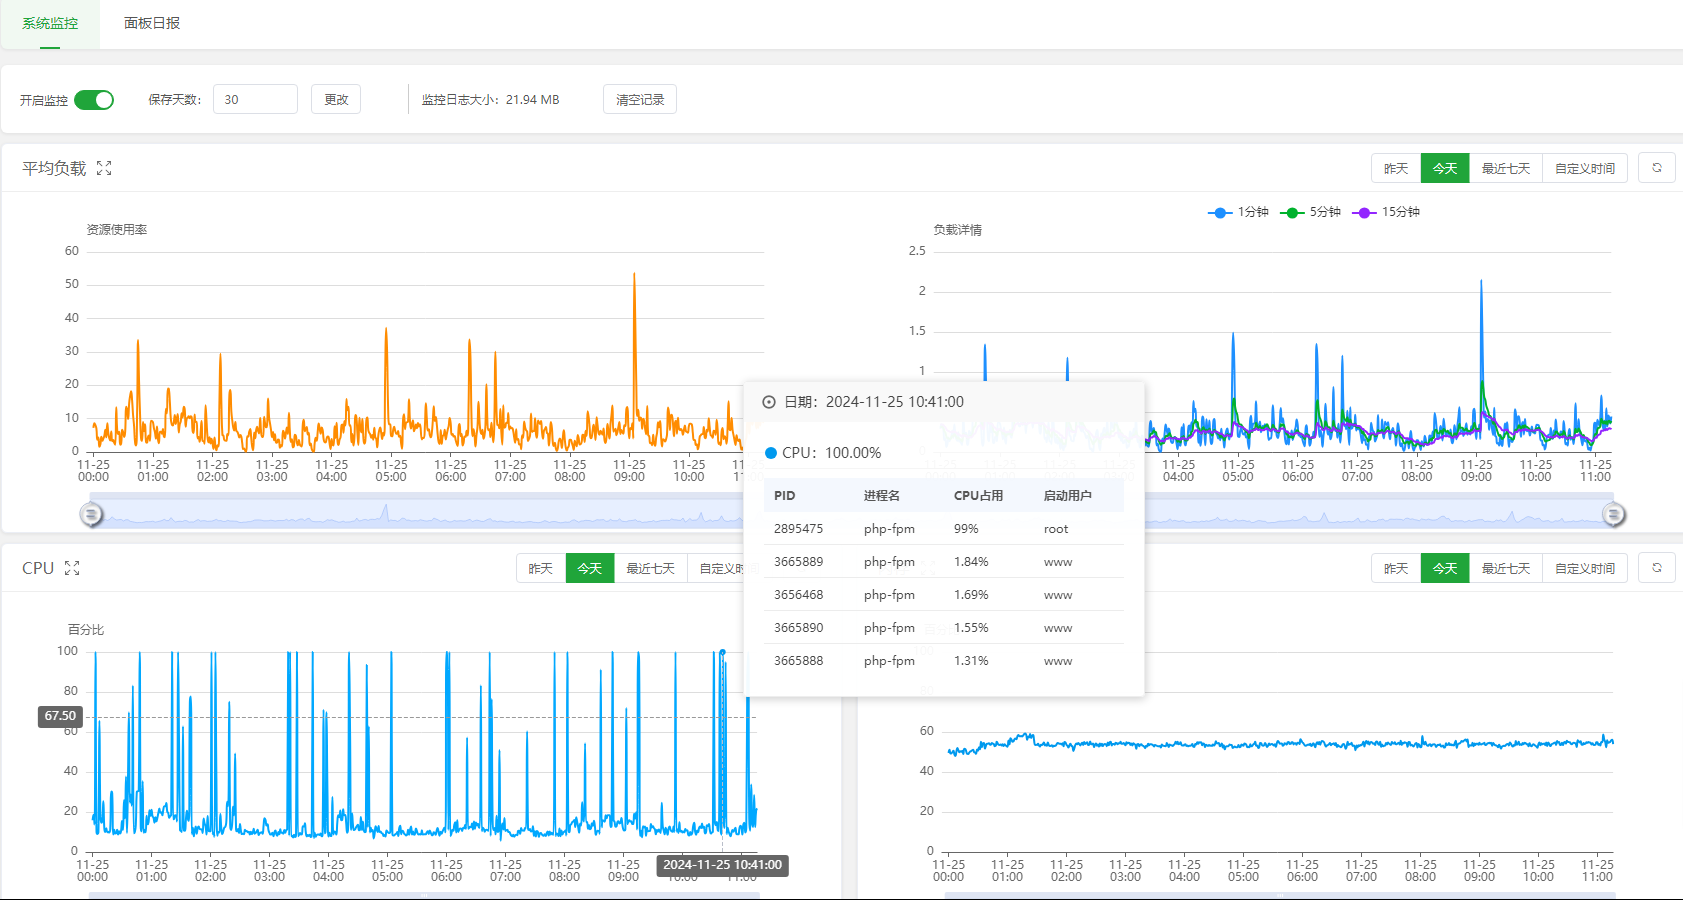Click the 2024-11-25 10:41:00 axis label

[722, 865]
